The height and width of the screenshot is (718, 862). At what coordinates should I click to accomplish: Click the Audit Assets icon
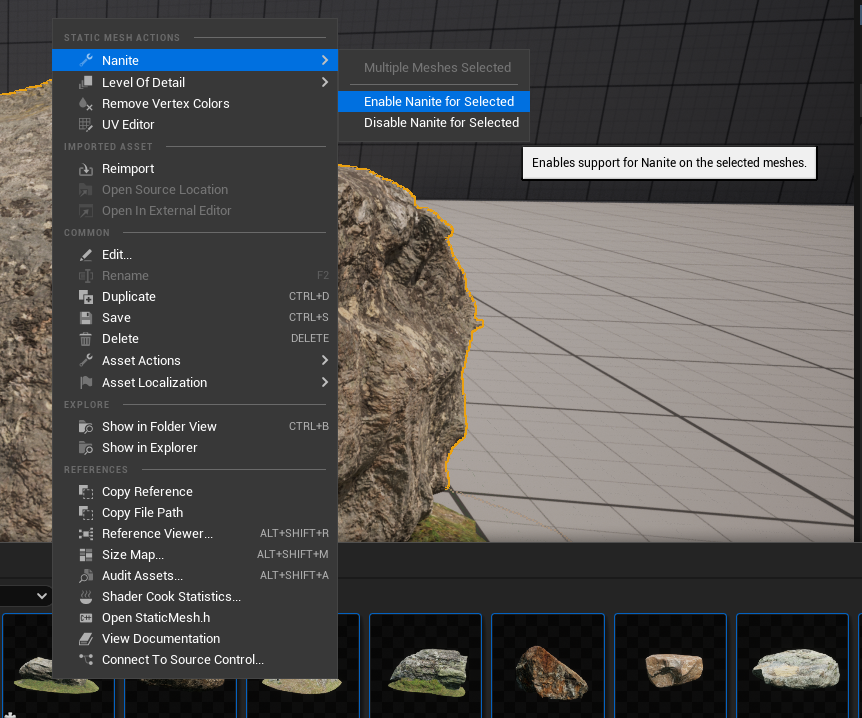click(x=86, y=576)
